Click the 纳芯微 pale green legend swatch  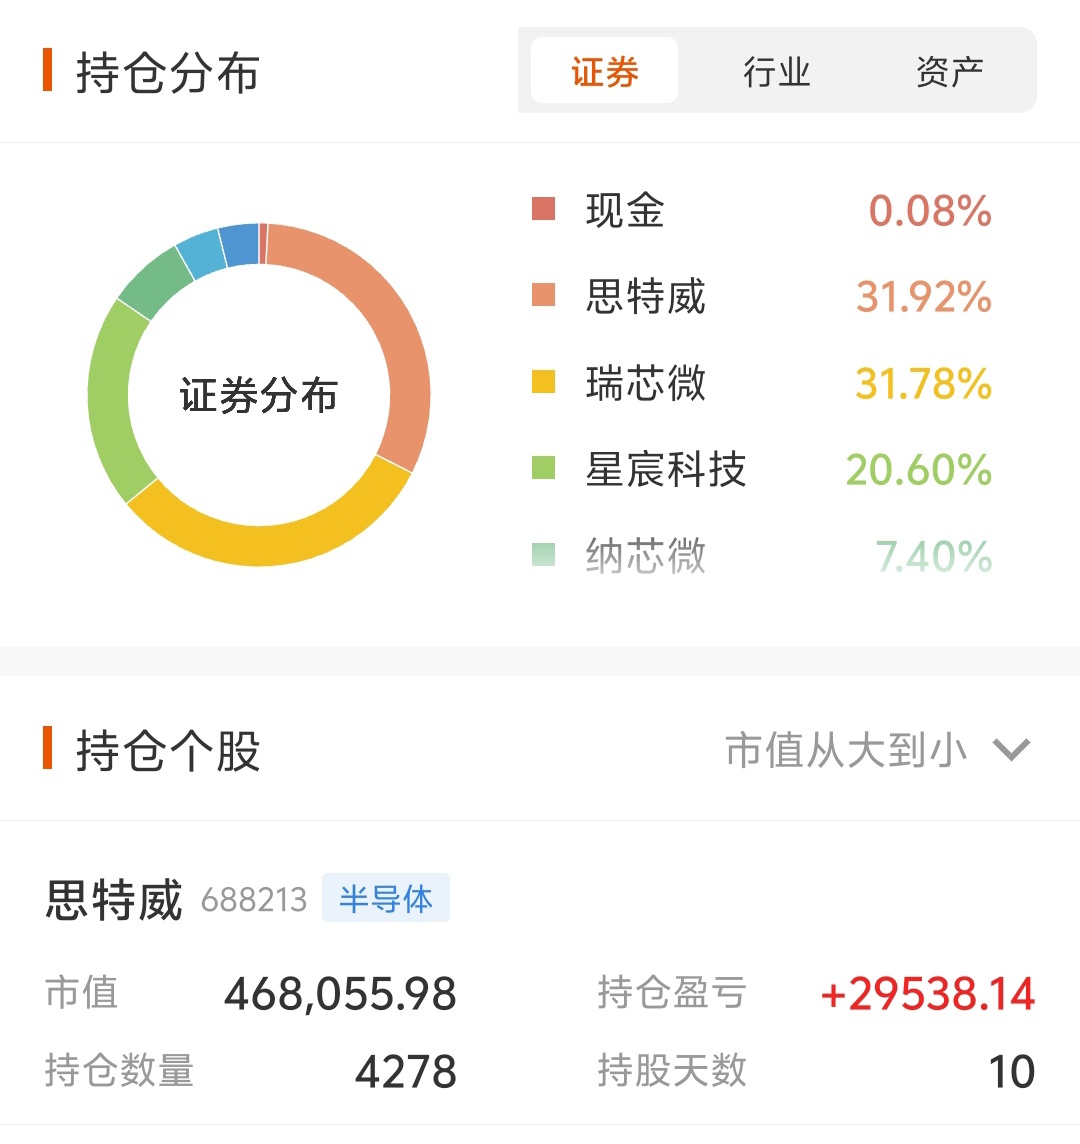(x=543, y=554)
